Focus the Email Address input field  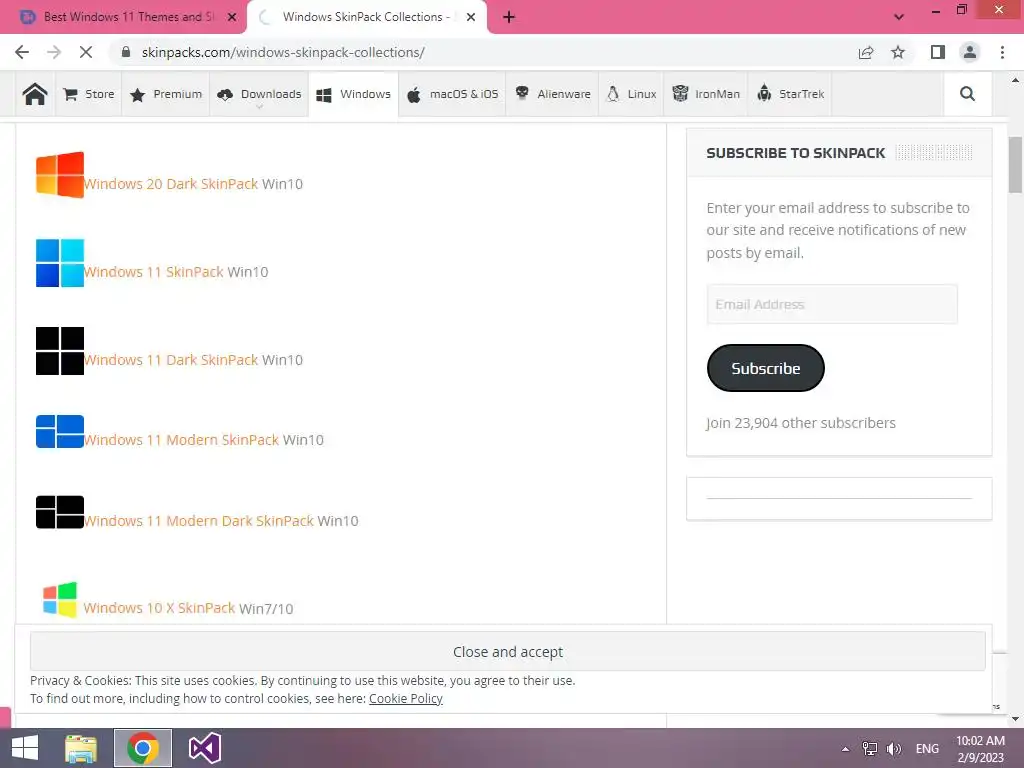point(832,304)
